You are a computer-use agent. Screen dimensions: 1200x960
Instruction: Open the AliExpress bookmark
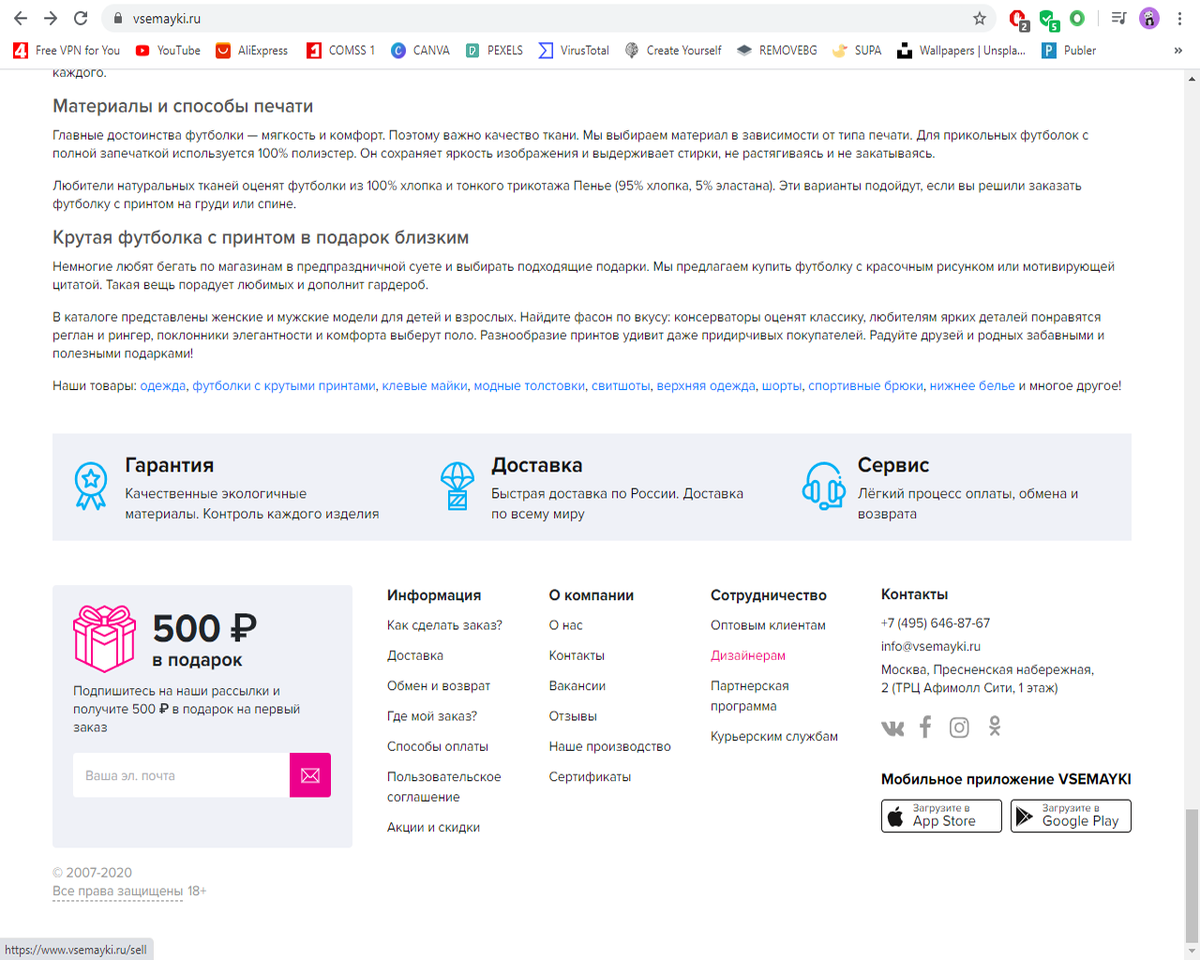tap(251, 50)
